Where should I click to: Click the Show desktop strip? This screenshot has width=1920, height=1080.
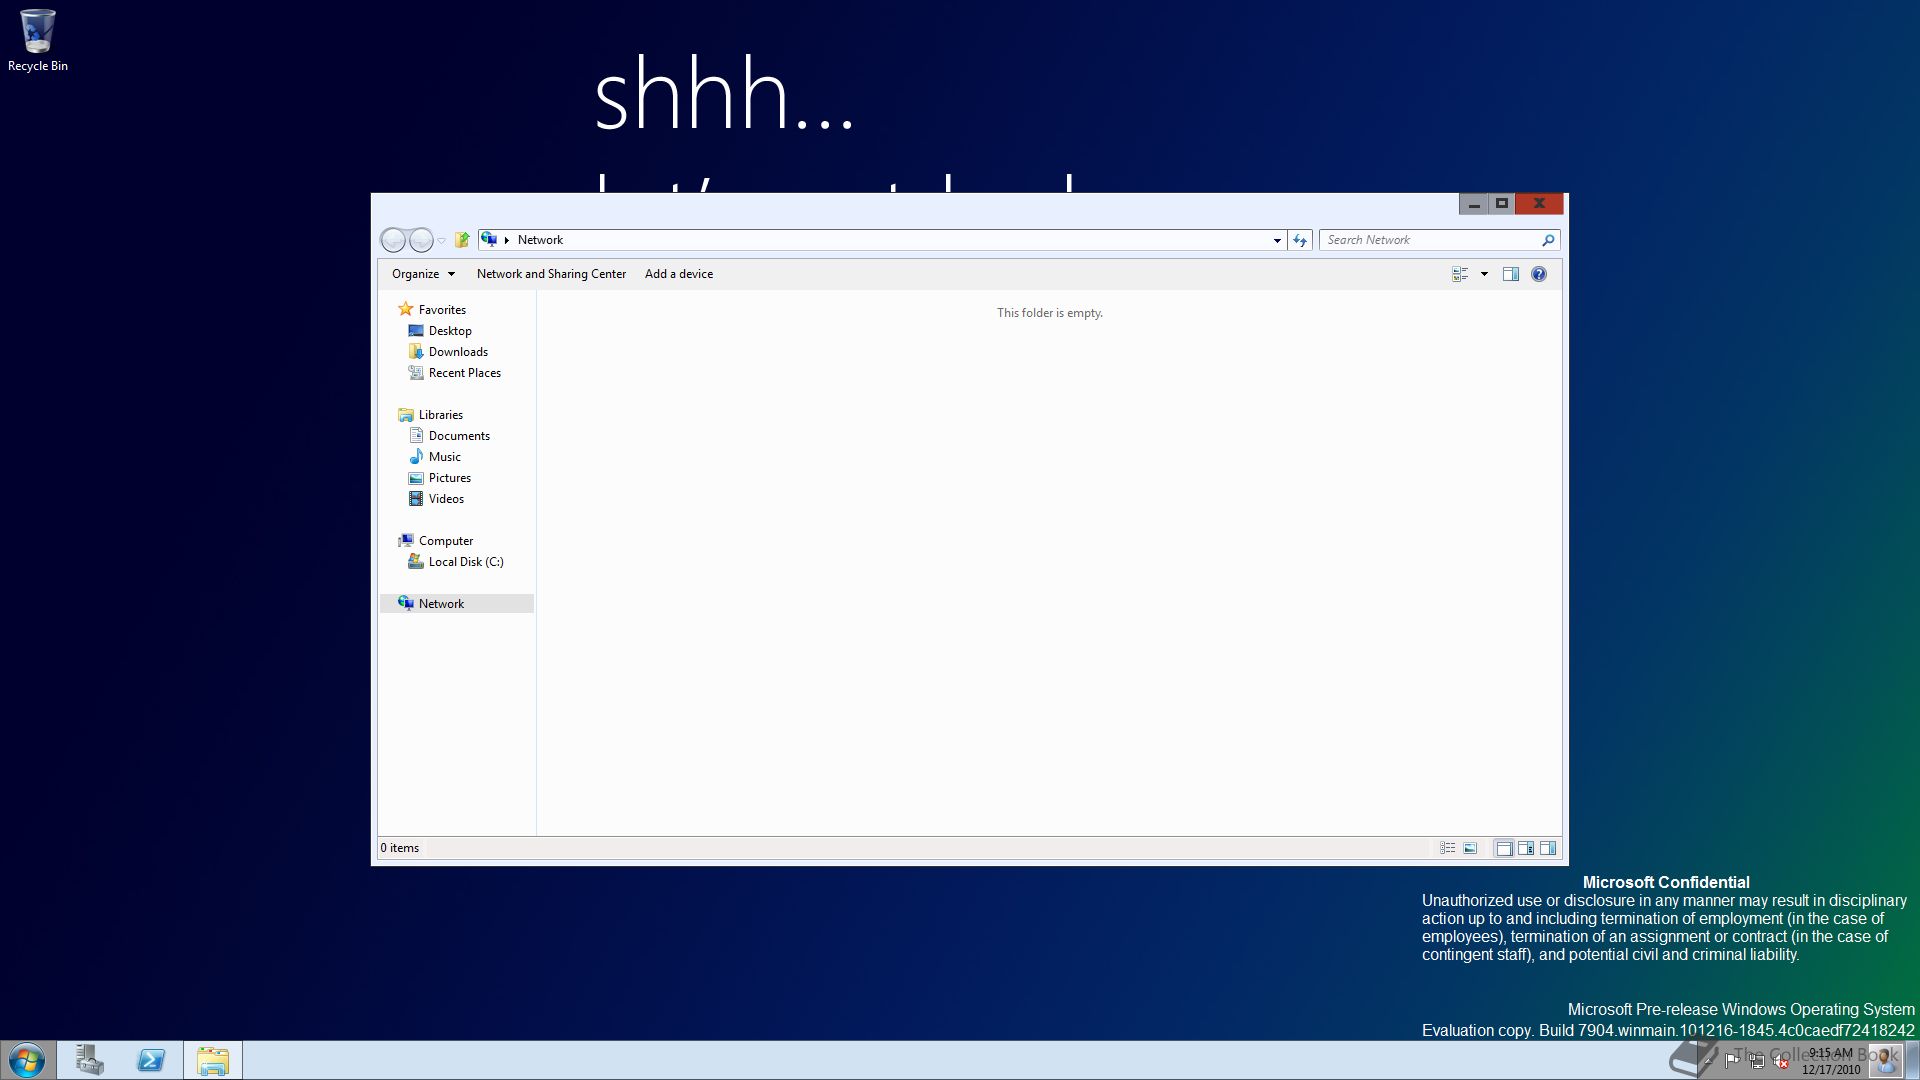1912,1061
